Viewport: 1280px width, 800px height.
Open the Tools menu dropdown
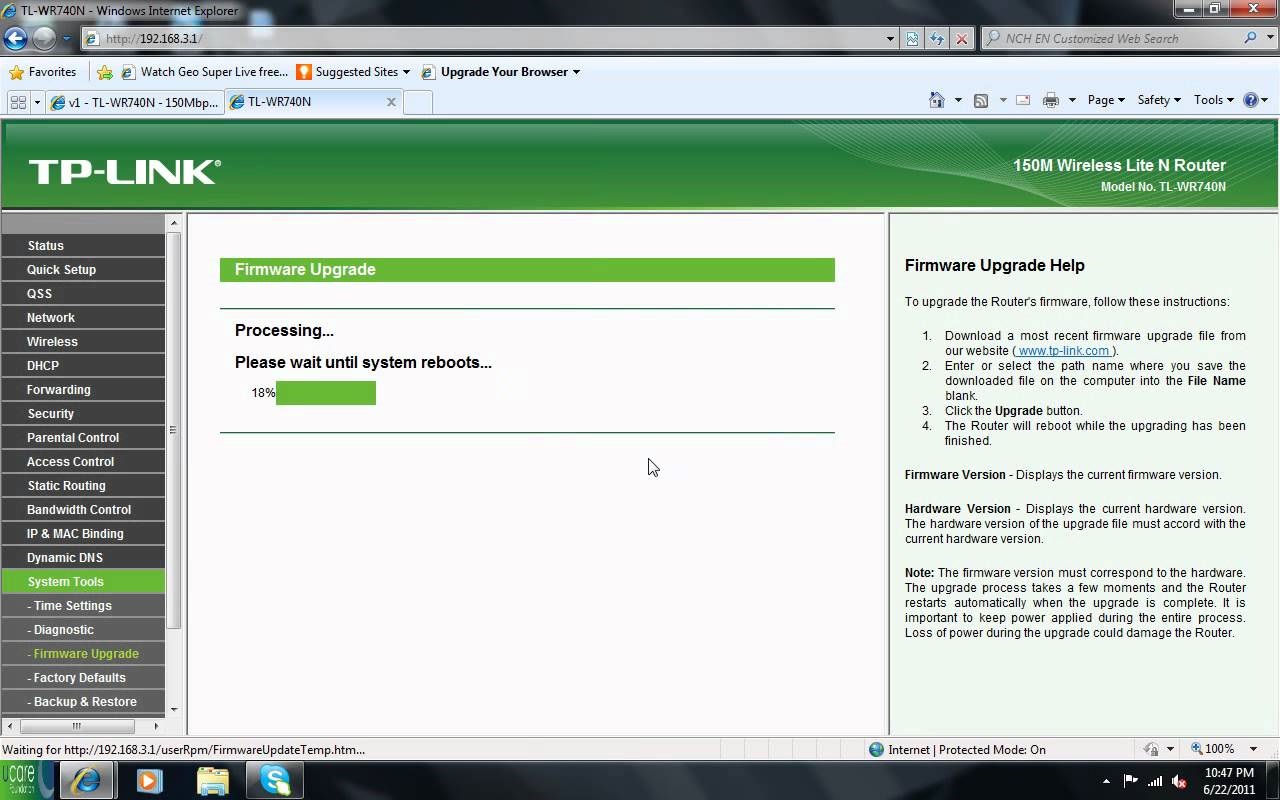(x=1214, y=100)
